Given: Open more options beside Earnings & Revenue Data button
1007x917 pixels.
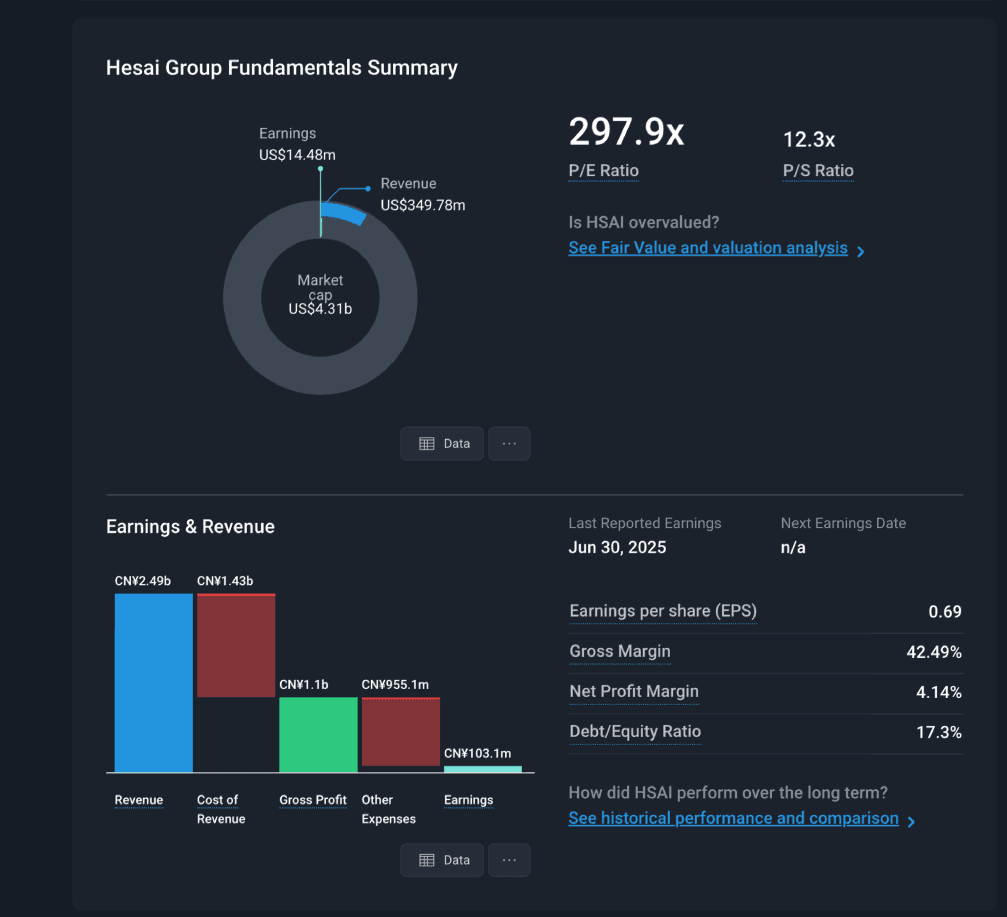Looking at the screenshot, I should pyautogui.click(x=509, y=860).
